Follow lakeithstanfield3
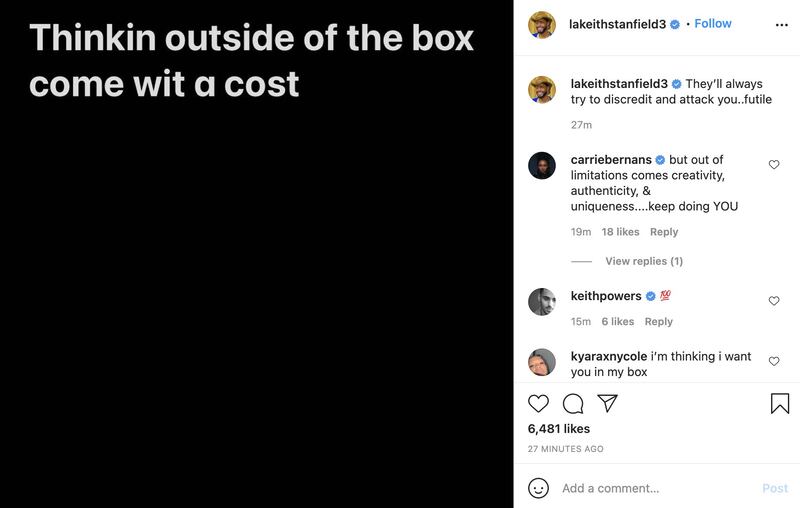Image resolution: width=800 pixels, height=508 pixels. (x=713, y=24)
